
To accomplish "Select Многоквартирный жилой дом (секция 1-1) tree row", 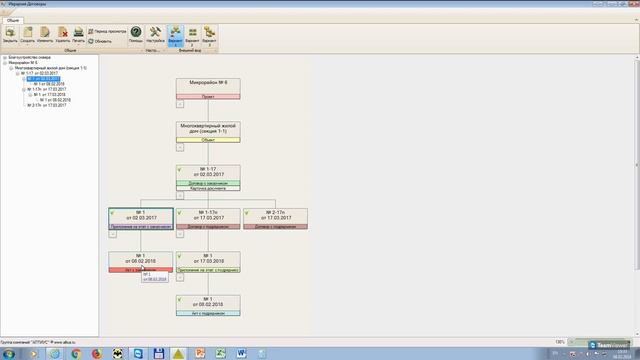I will click(x=51, y=68).
